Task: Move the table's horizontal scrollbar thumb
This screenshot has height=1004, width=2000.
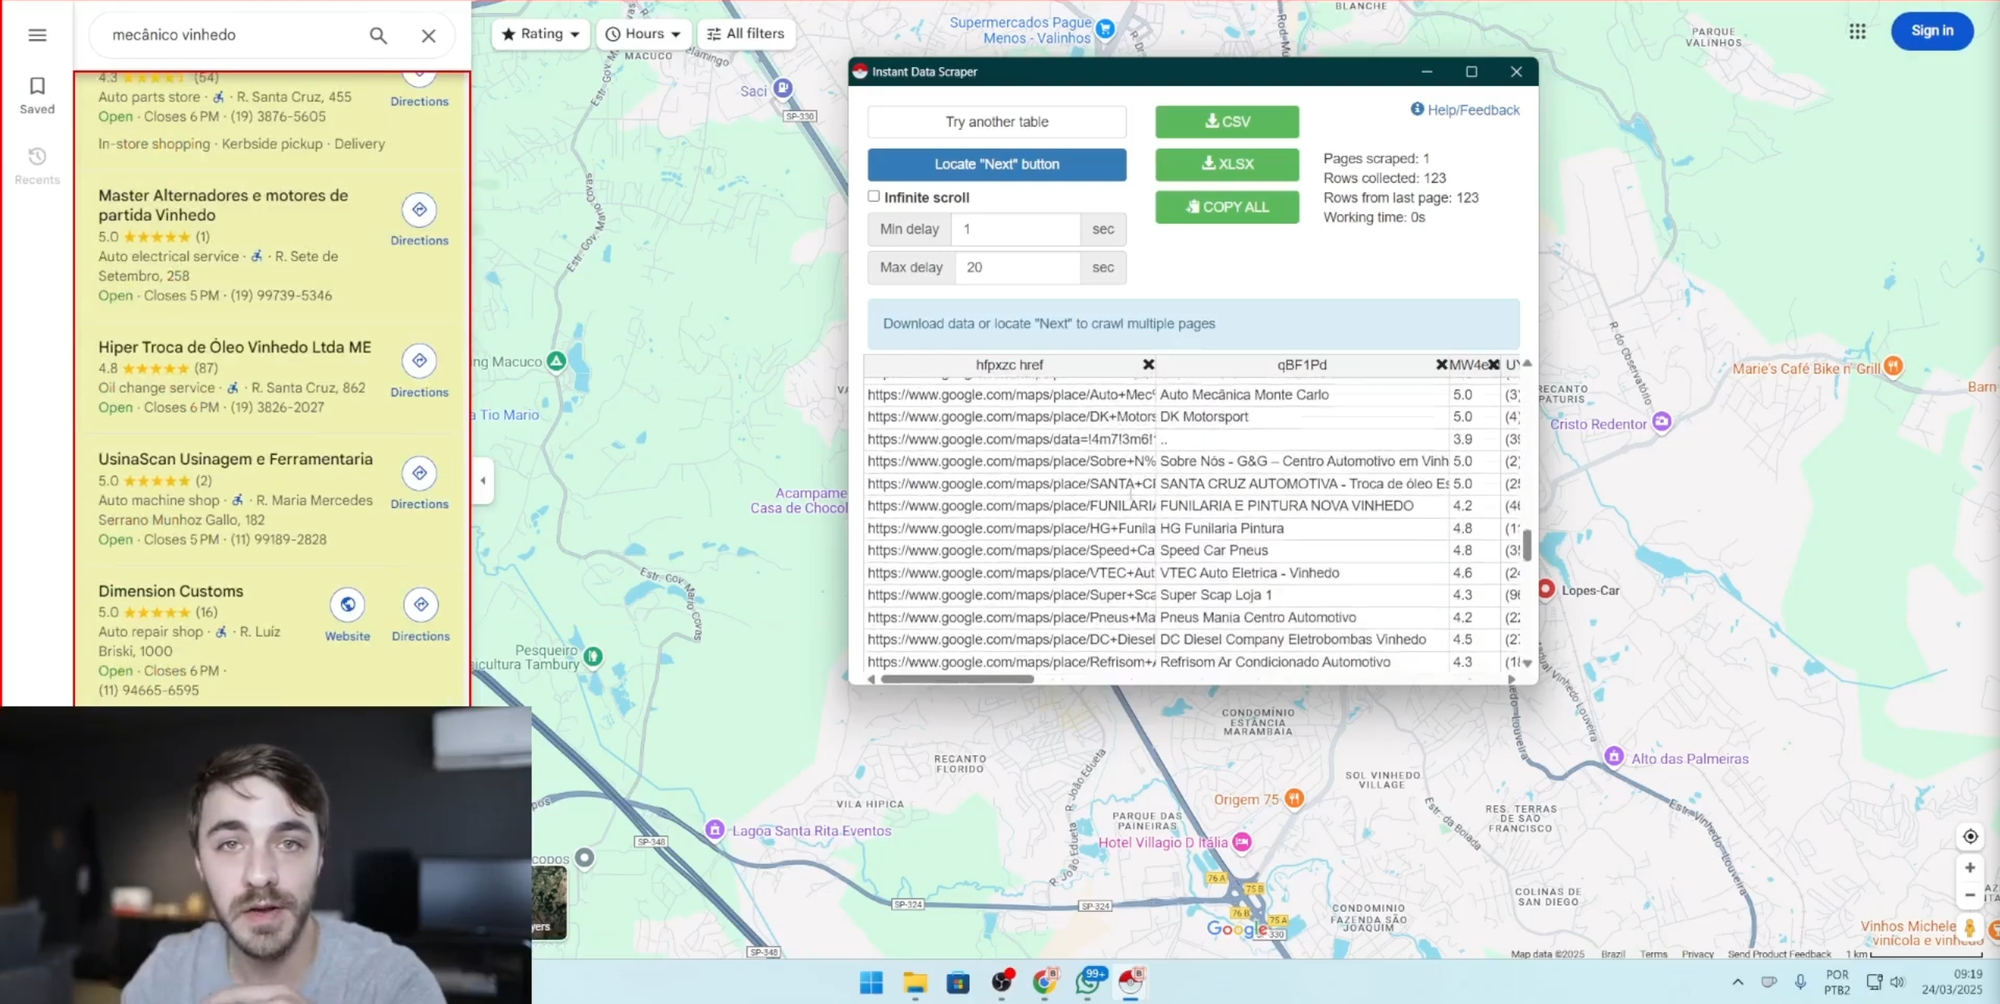Action: tap(957, 679)
